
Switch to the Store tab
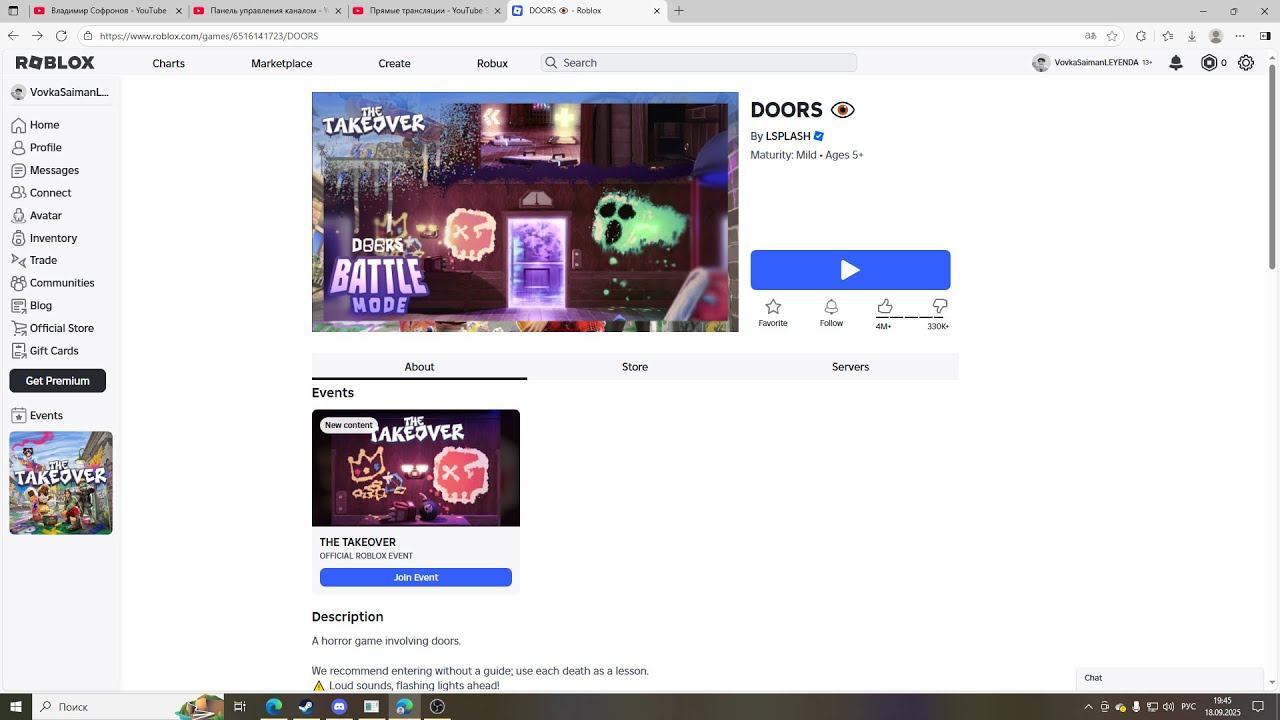635,367
